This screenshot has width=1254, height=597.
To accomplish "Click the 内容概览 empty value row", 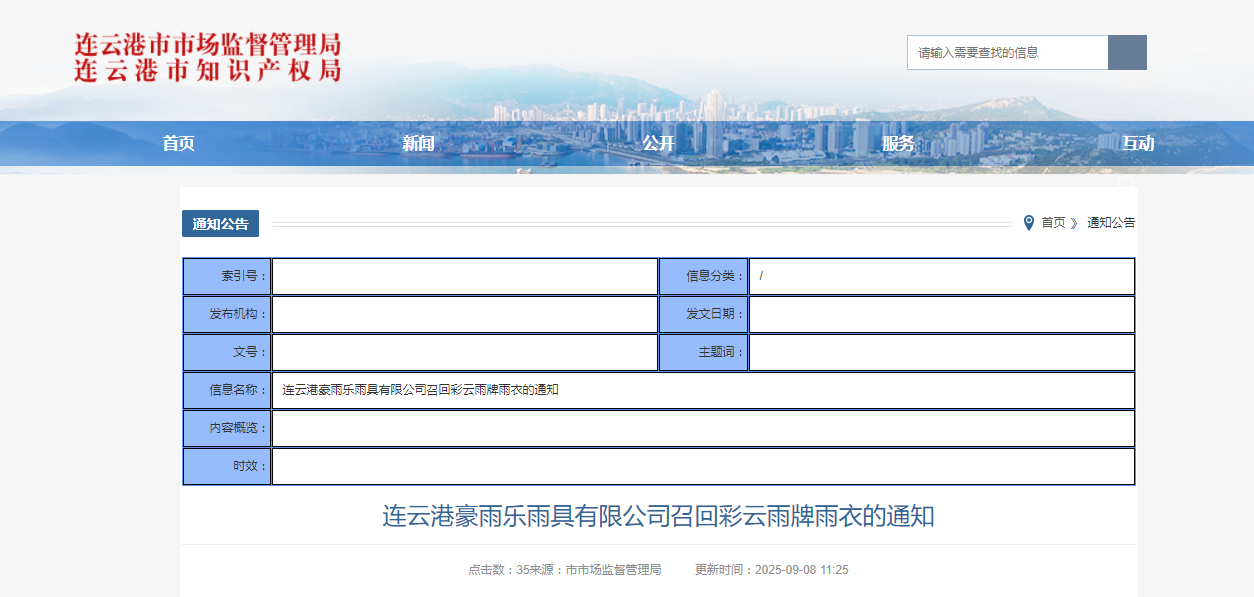I will pos(702,428).
